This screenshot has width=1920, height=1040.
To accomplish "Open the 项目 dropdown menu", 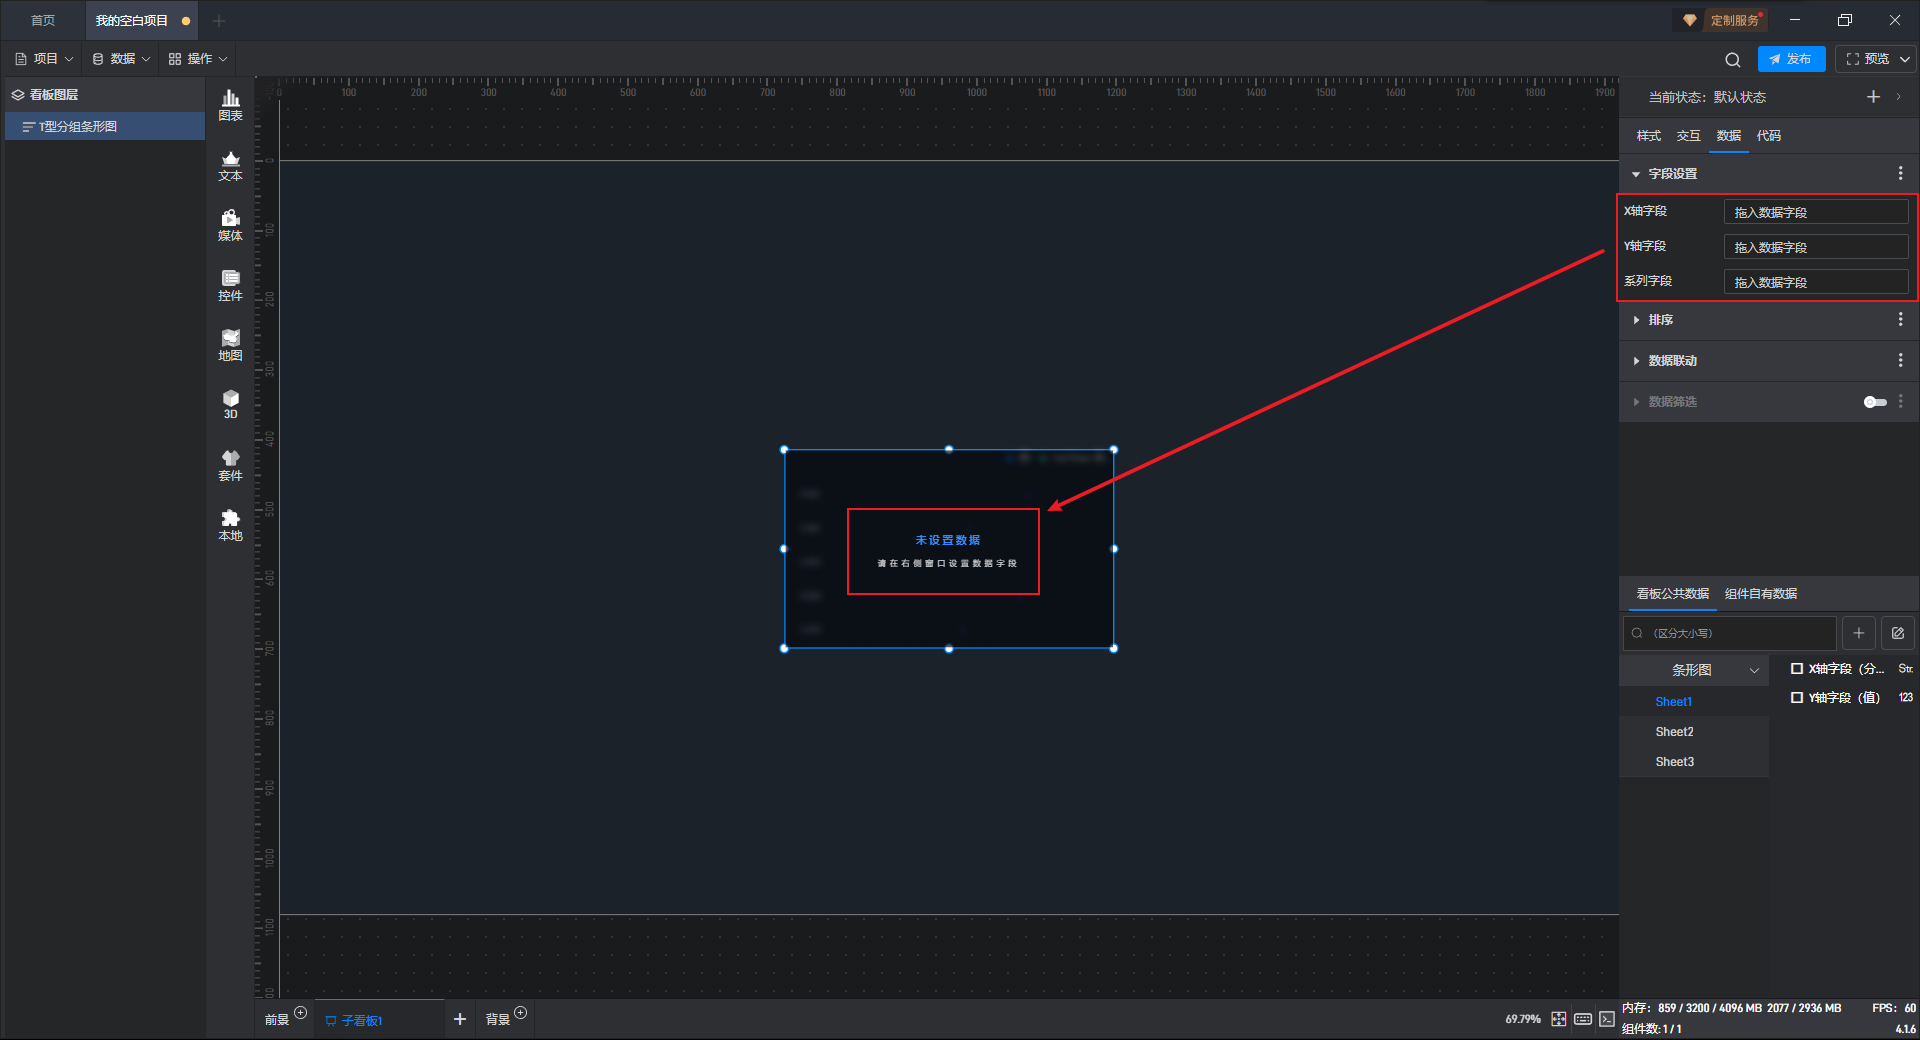I will pyautogui.click(x=44, y=59).
